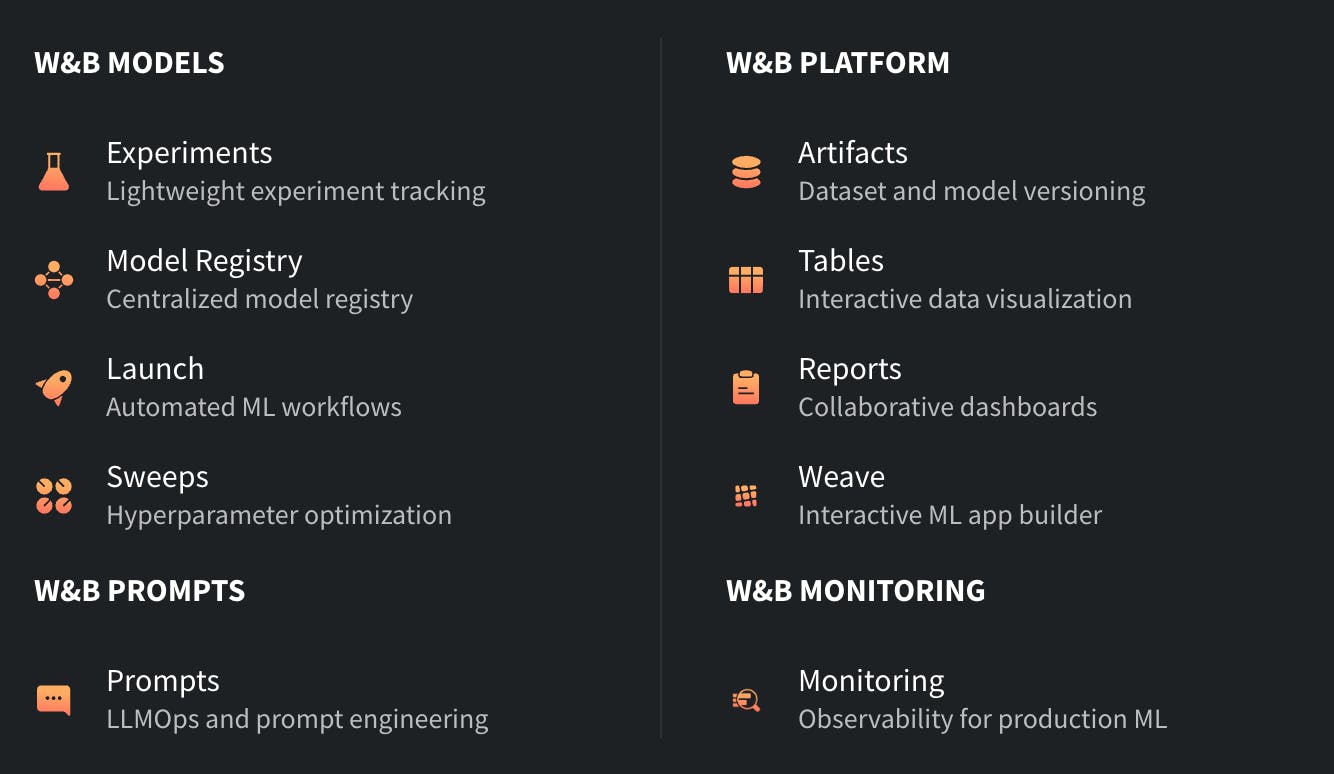
Task: Select the Monitoring title link
Action: tap(871, 681)
